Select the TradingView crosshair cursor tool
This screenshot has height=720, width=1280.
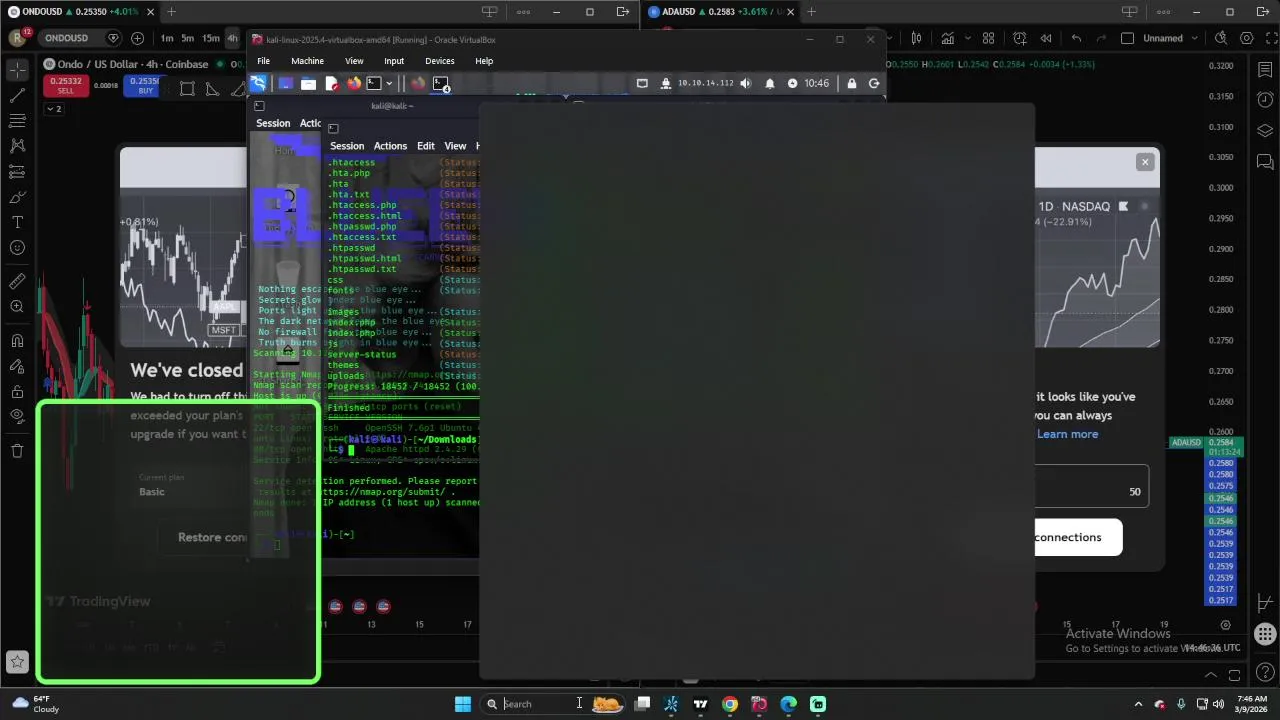click(x=17, y=70)
